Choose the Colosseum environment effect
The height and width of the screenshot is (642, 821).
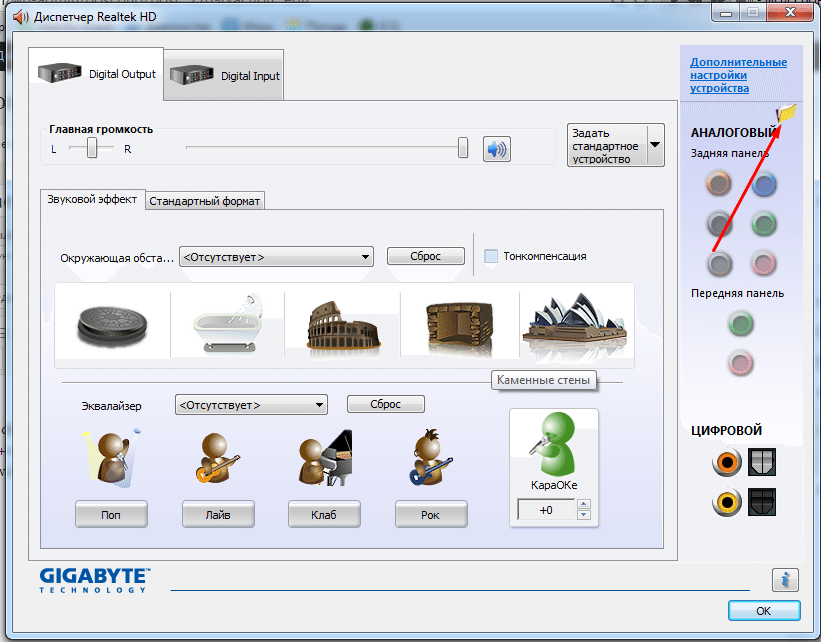[344, 326]
